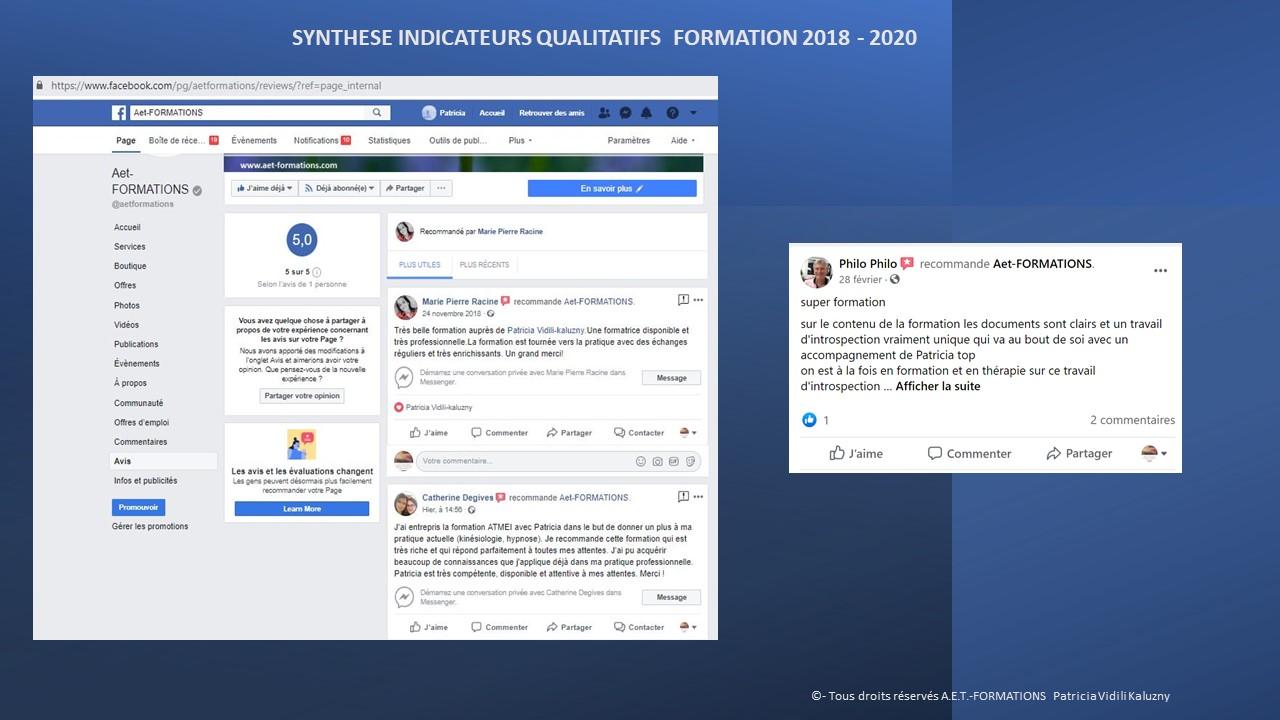This screenshot has width=1280, height=720.
Task: Click GIF icon in the comment box
Action: [x=673, y=461]
